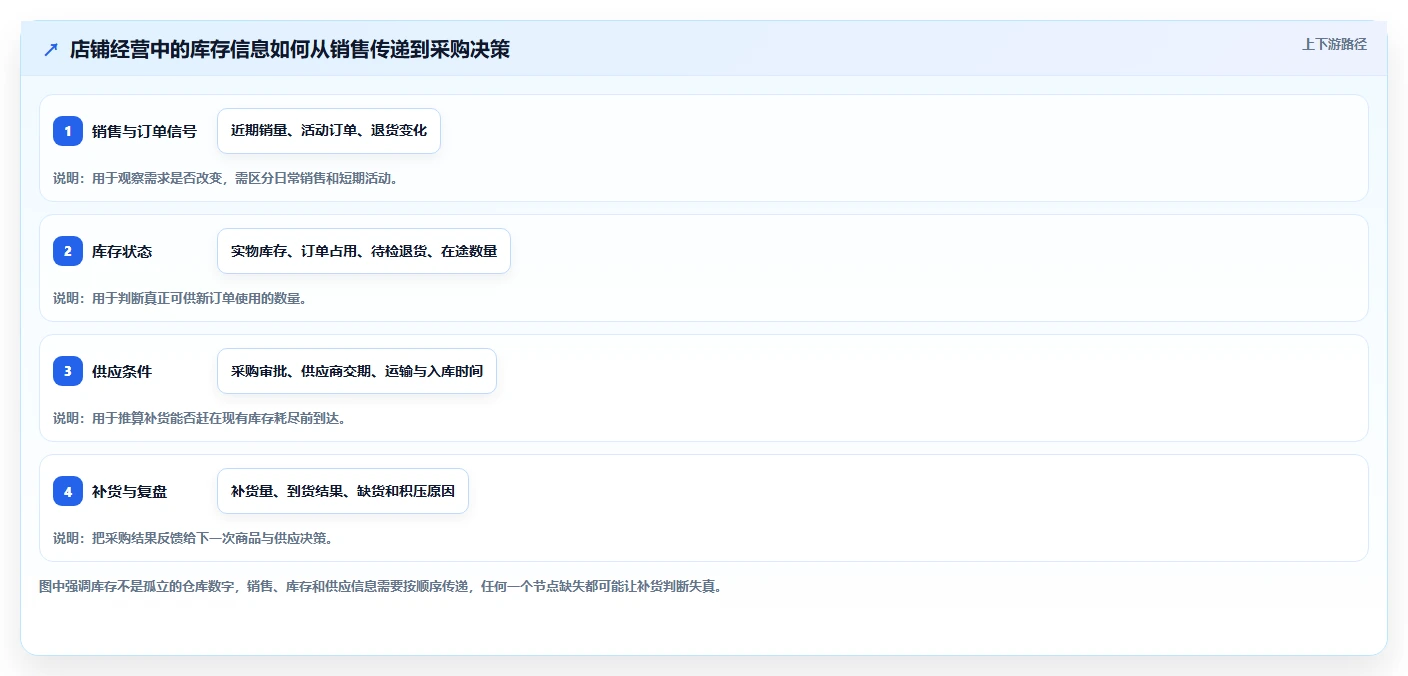Click the arrow icon beside the title
The height and width of the screenshot is (676, 1408).
(51, 49)
